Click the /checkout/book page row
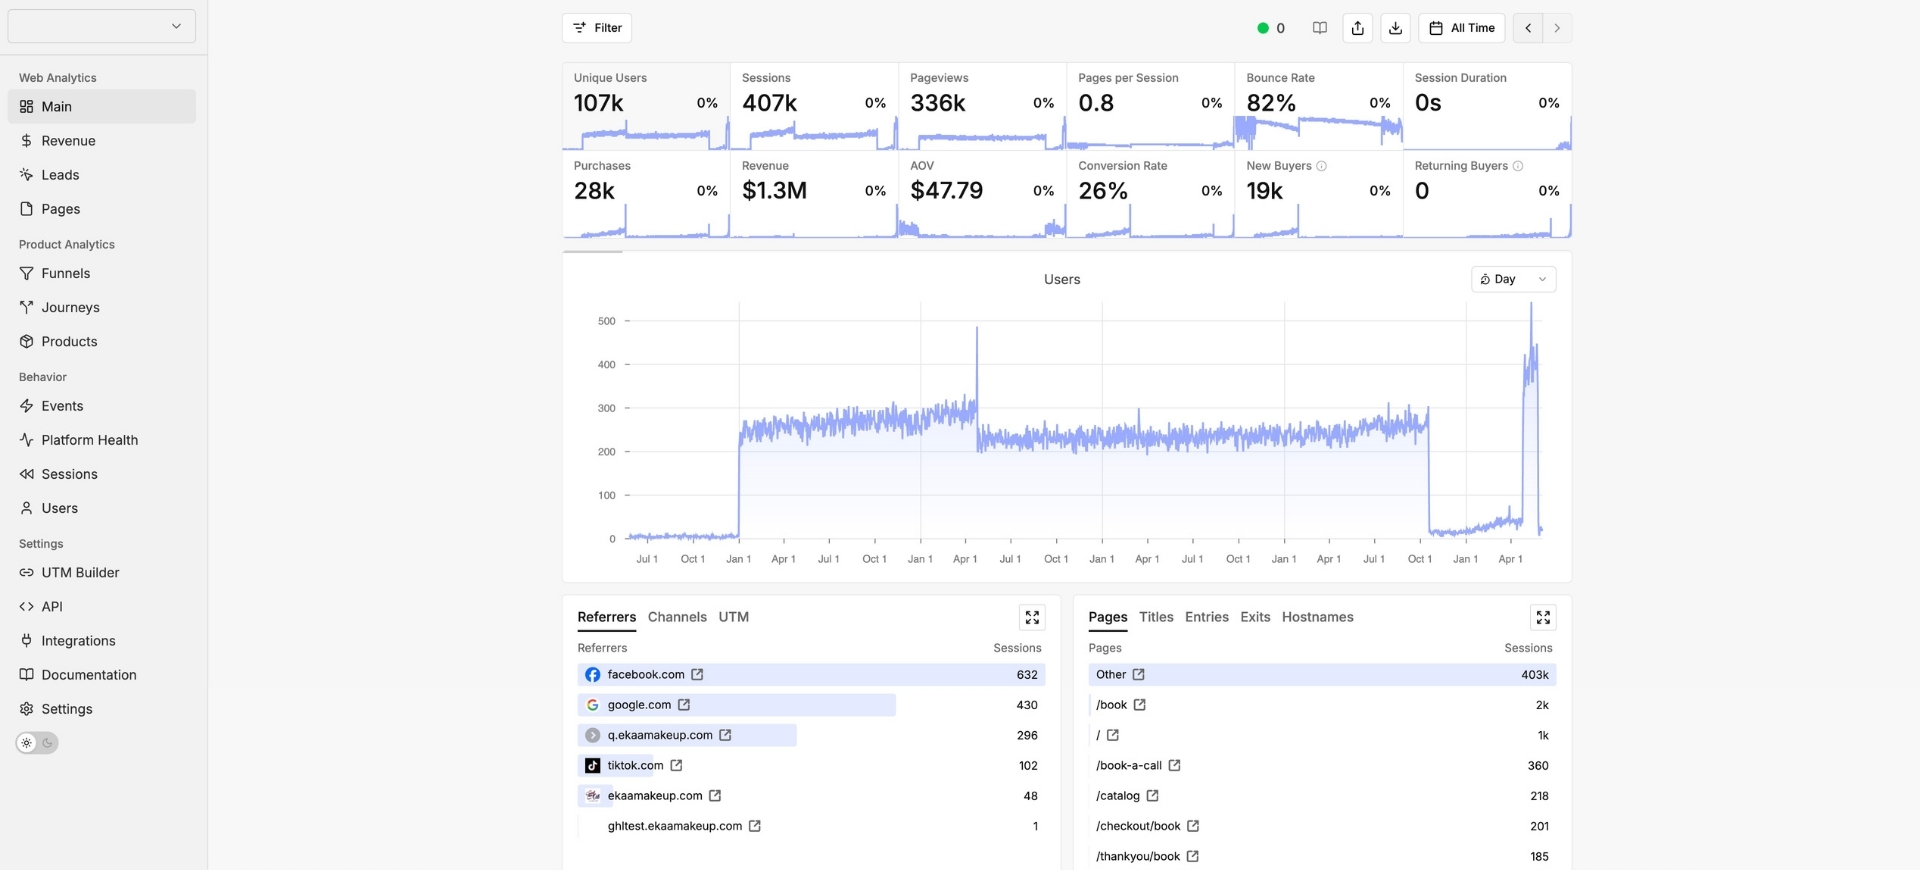Viewport: 1920px width, 870px height. [x=1322, y=826]
